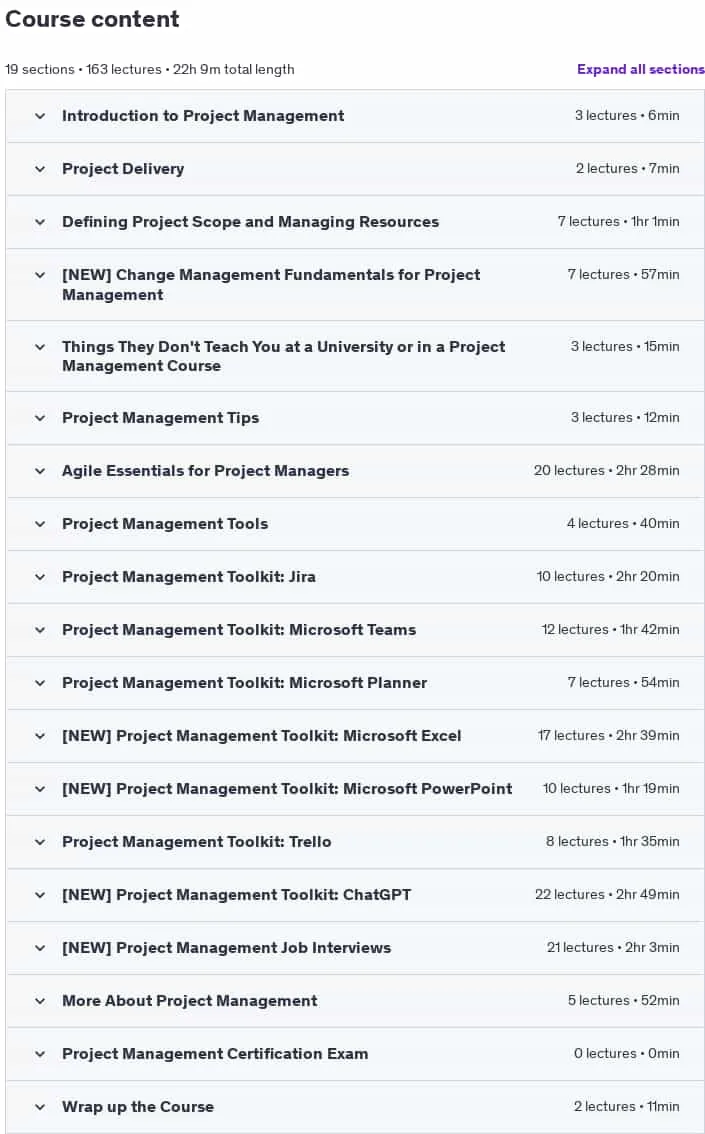The height and width of the screenshot is (1134, 705).
Task: Expand Agile Essentials for Project Managers chevron
Action: 40,471
